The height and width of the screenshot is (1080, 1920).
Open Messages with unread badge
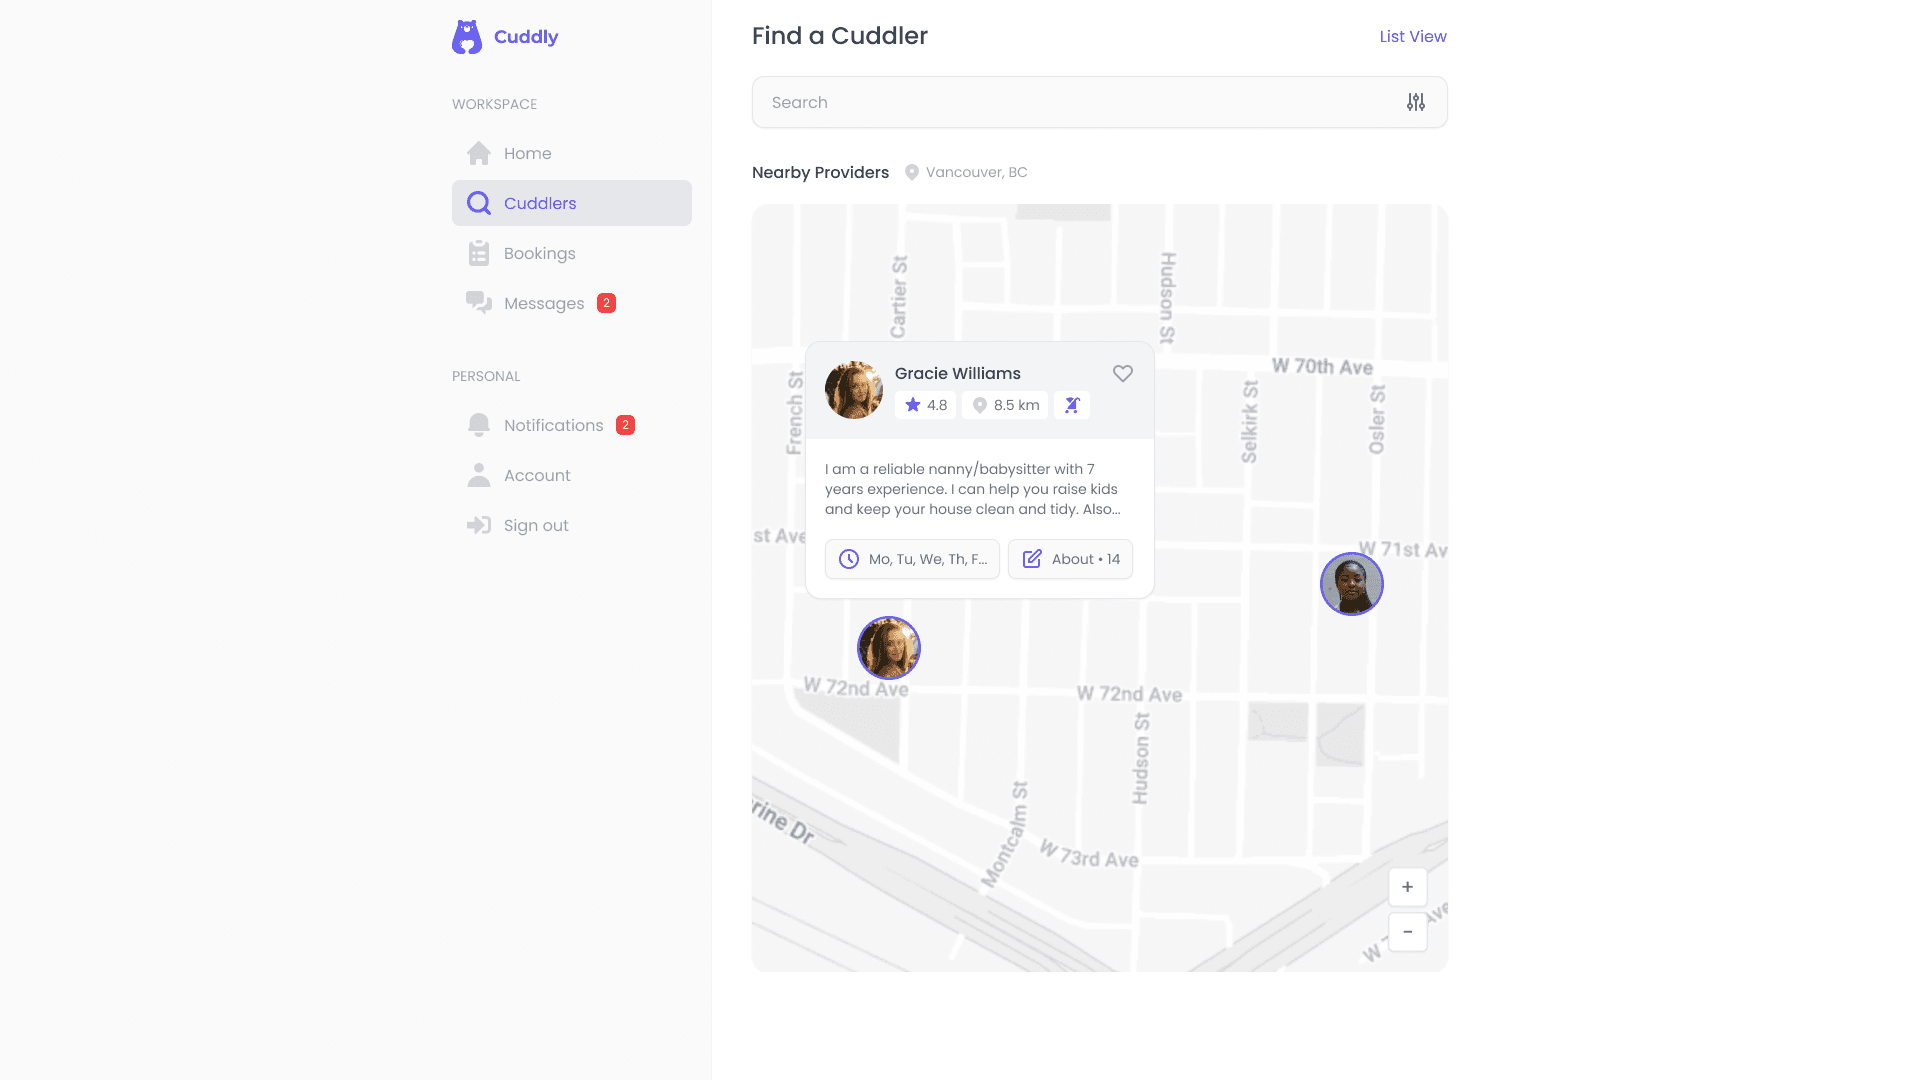[x=544, y=303]
